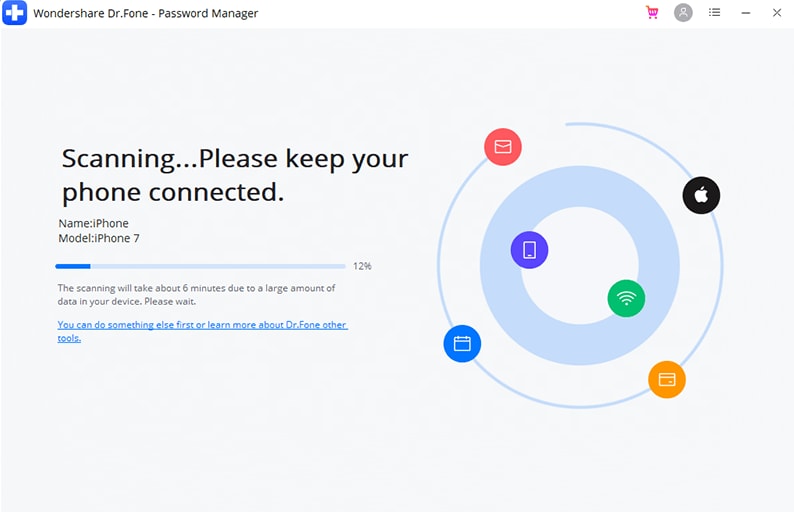Click the scanning will take about 6 minutes note
Screen dimensions: 794x512
(x=196, y=295)
